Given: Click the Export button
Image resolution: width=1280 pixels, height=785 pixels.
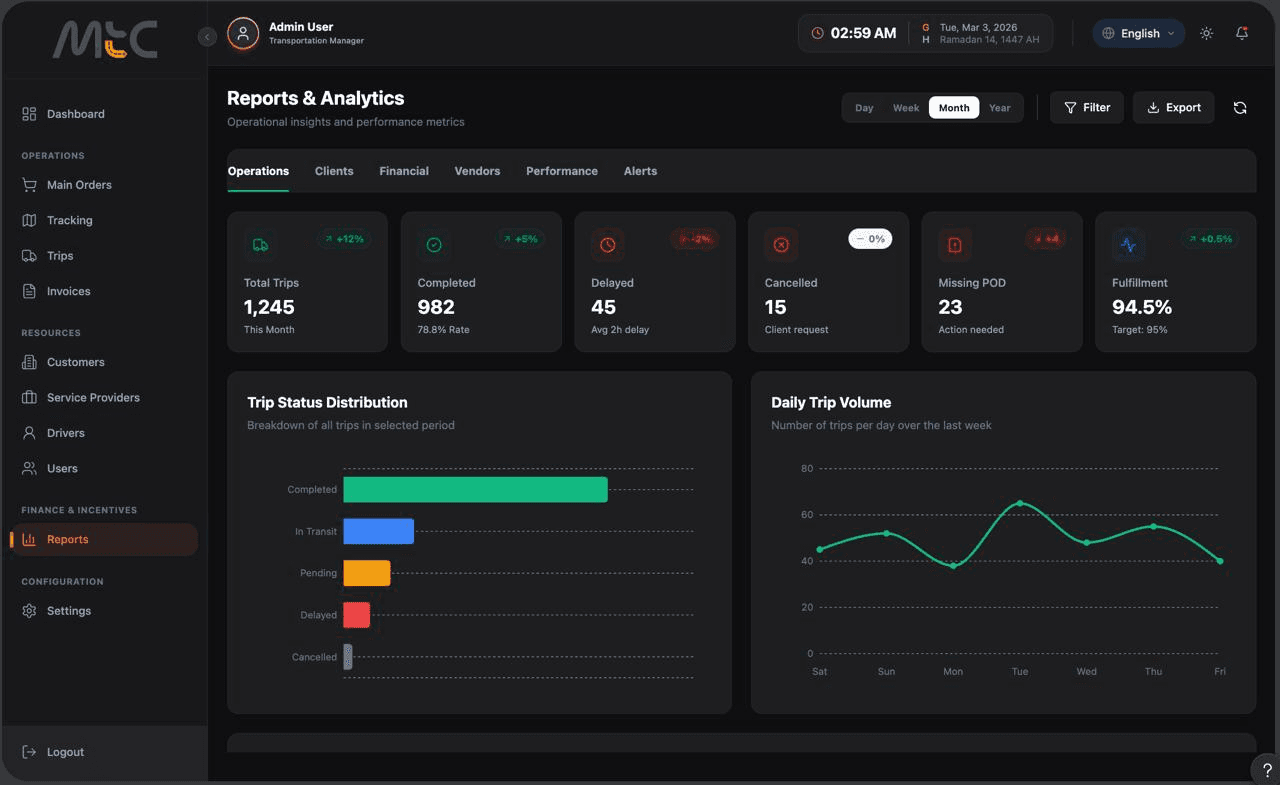Looking at the screenshot, I should (1174, 108).
